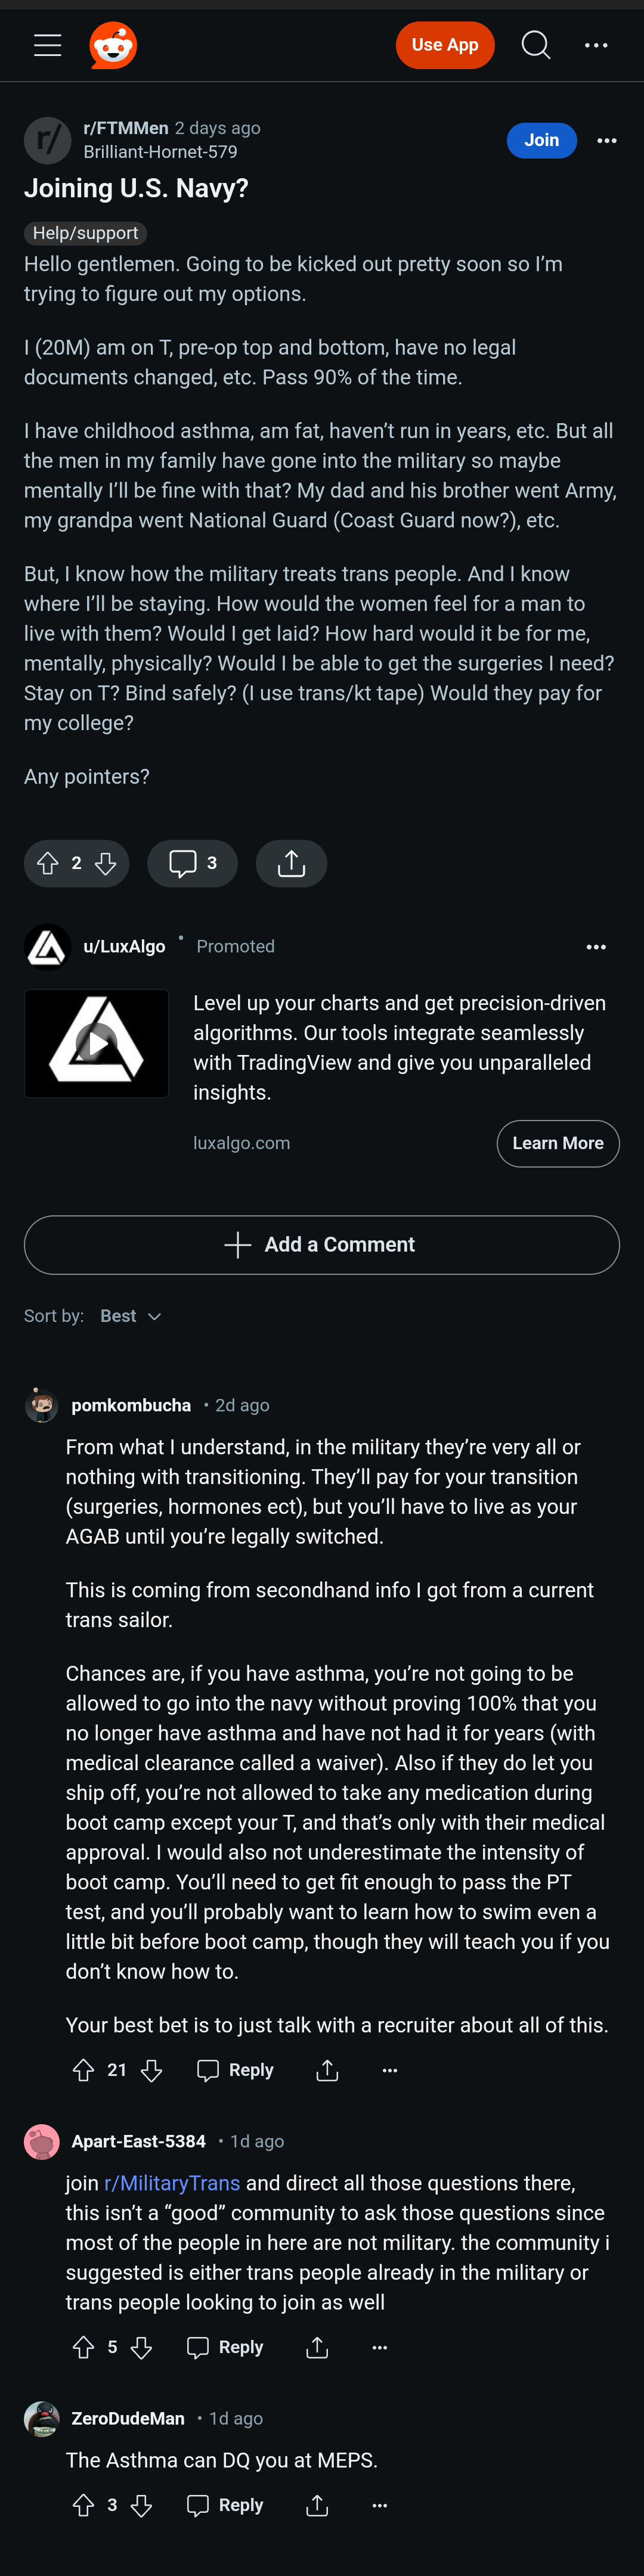The image size is (644, 2576).
Task: Open LuxAlgo ad options menu
Action: point(596,947)
